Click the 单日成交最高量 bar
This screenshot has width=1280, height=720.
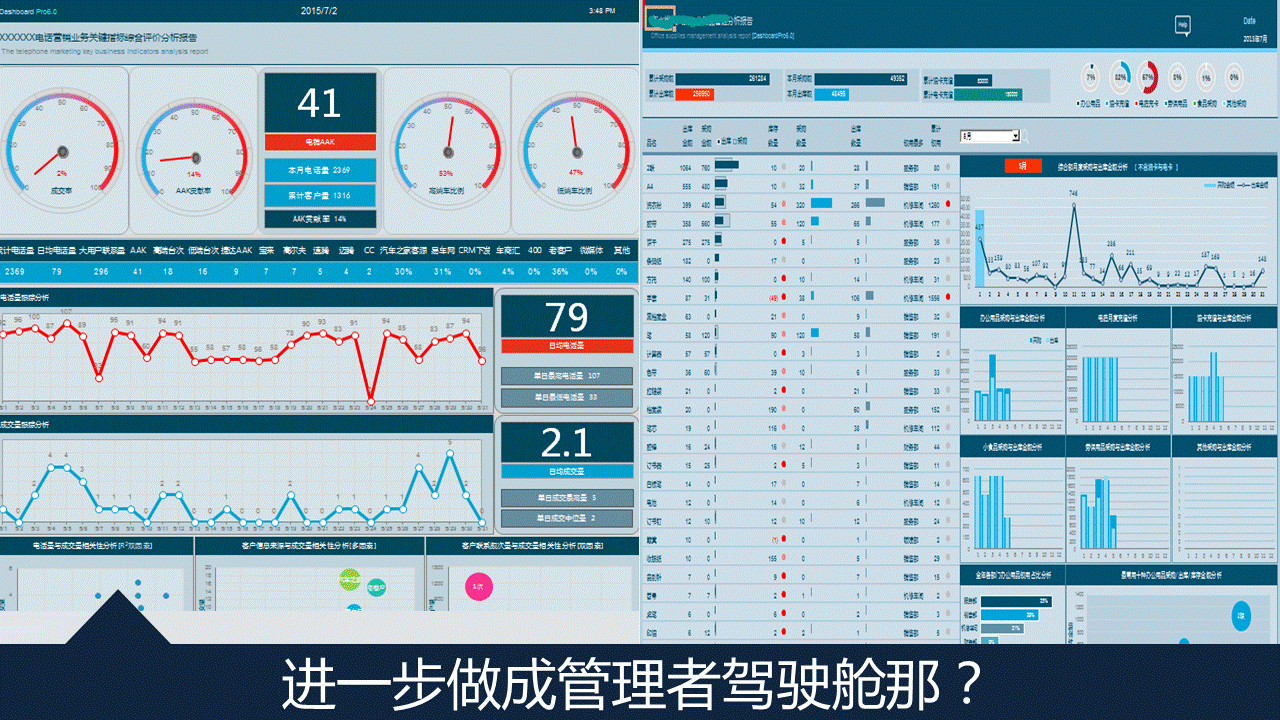[567, 497]
